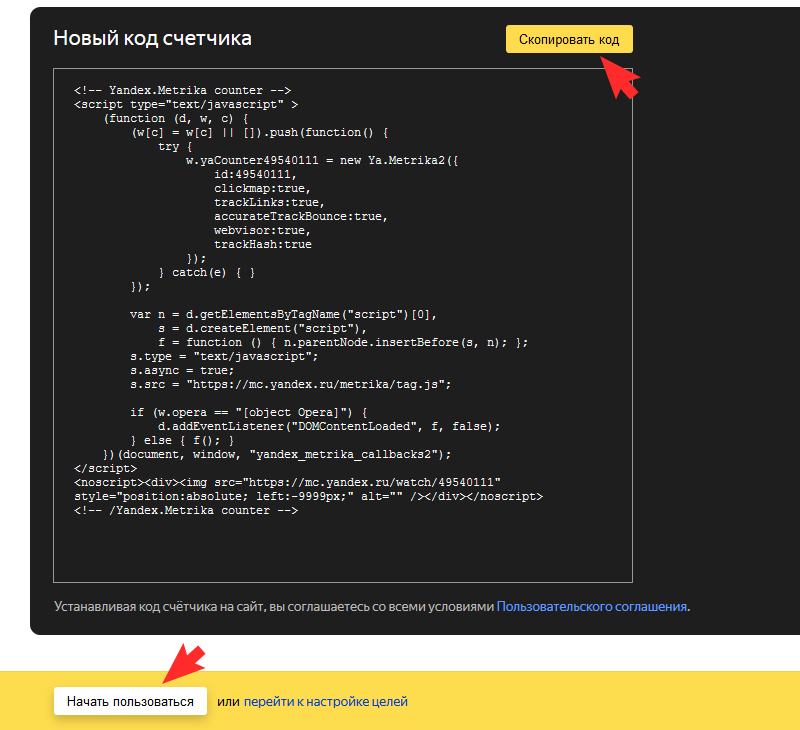Click the "Скопировать код" button
800x730 pixels.
click(569, 39)
